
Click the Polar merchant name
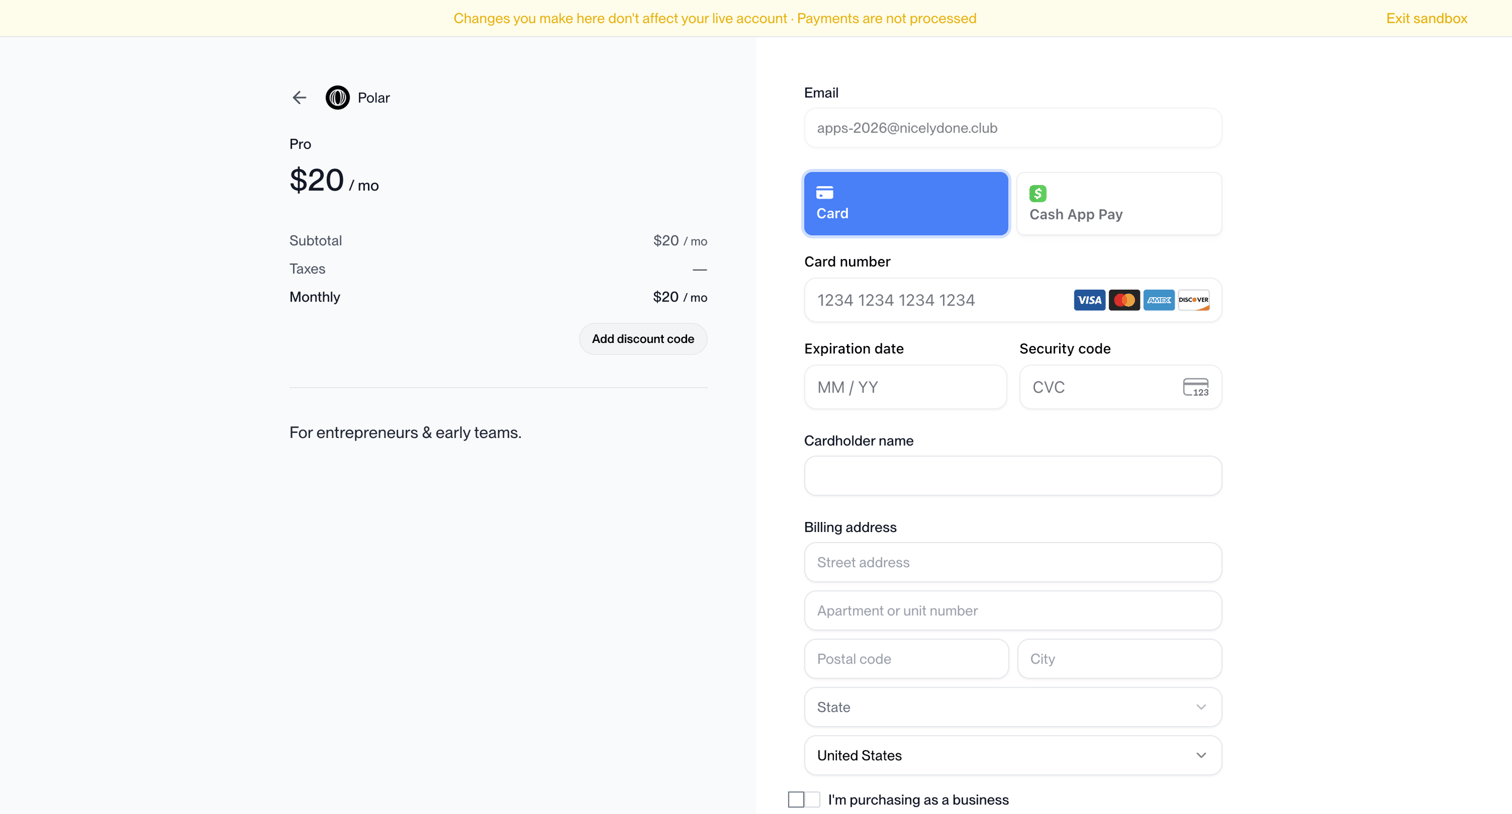pyautogui.click(x=374, y=98)
